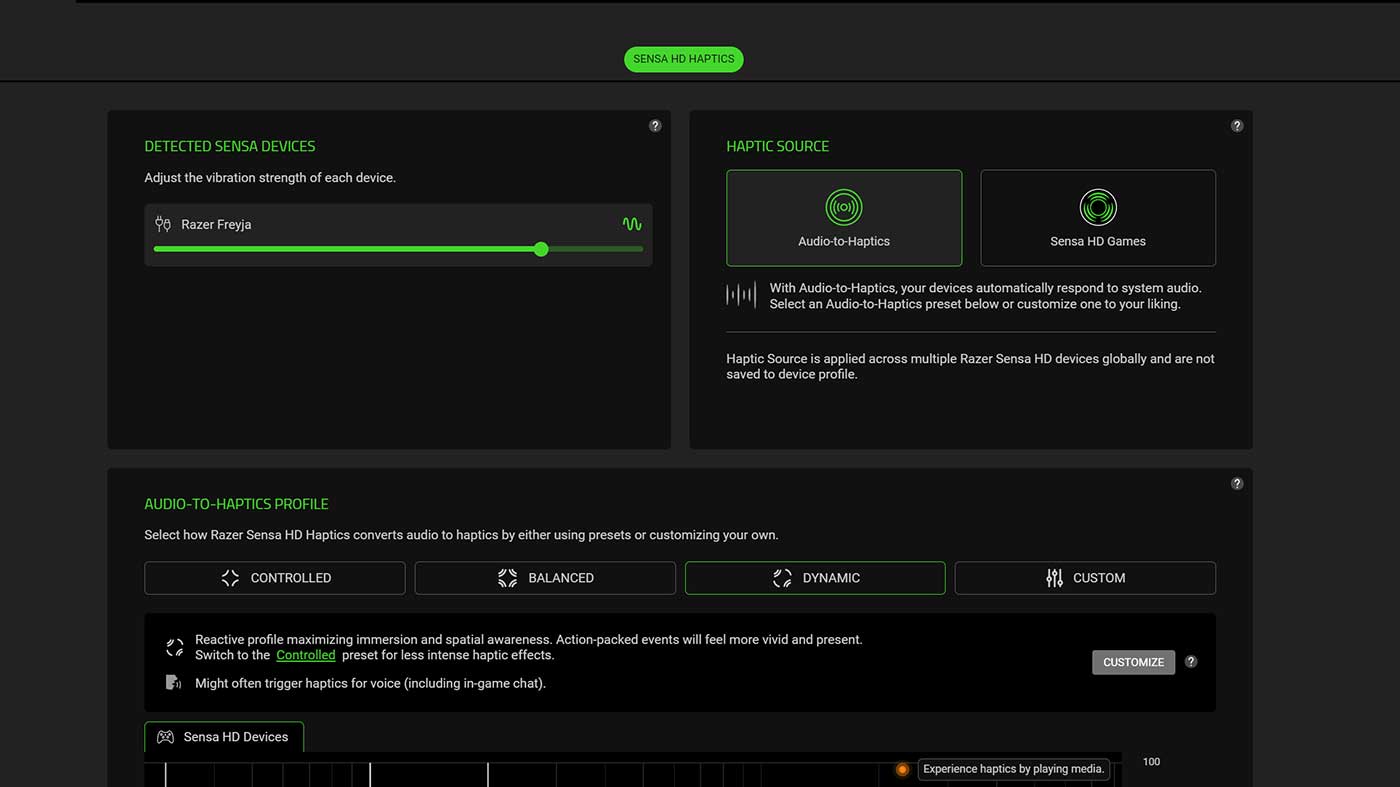Click the CUSTOMIZE button
The width and height of the screenshot is (1400, 787).
pyautogui.click(x=1133, y=662)
